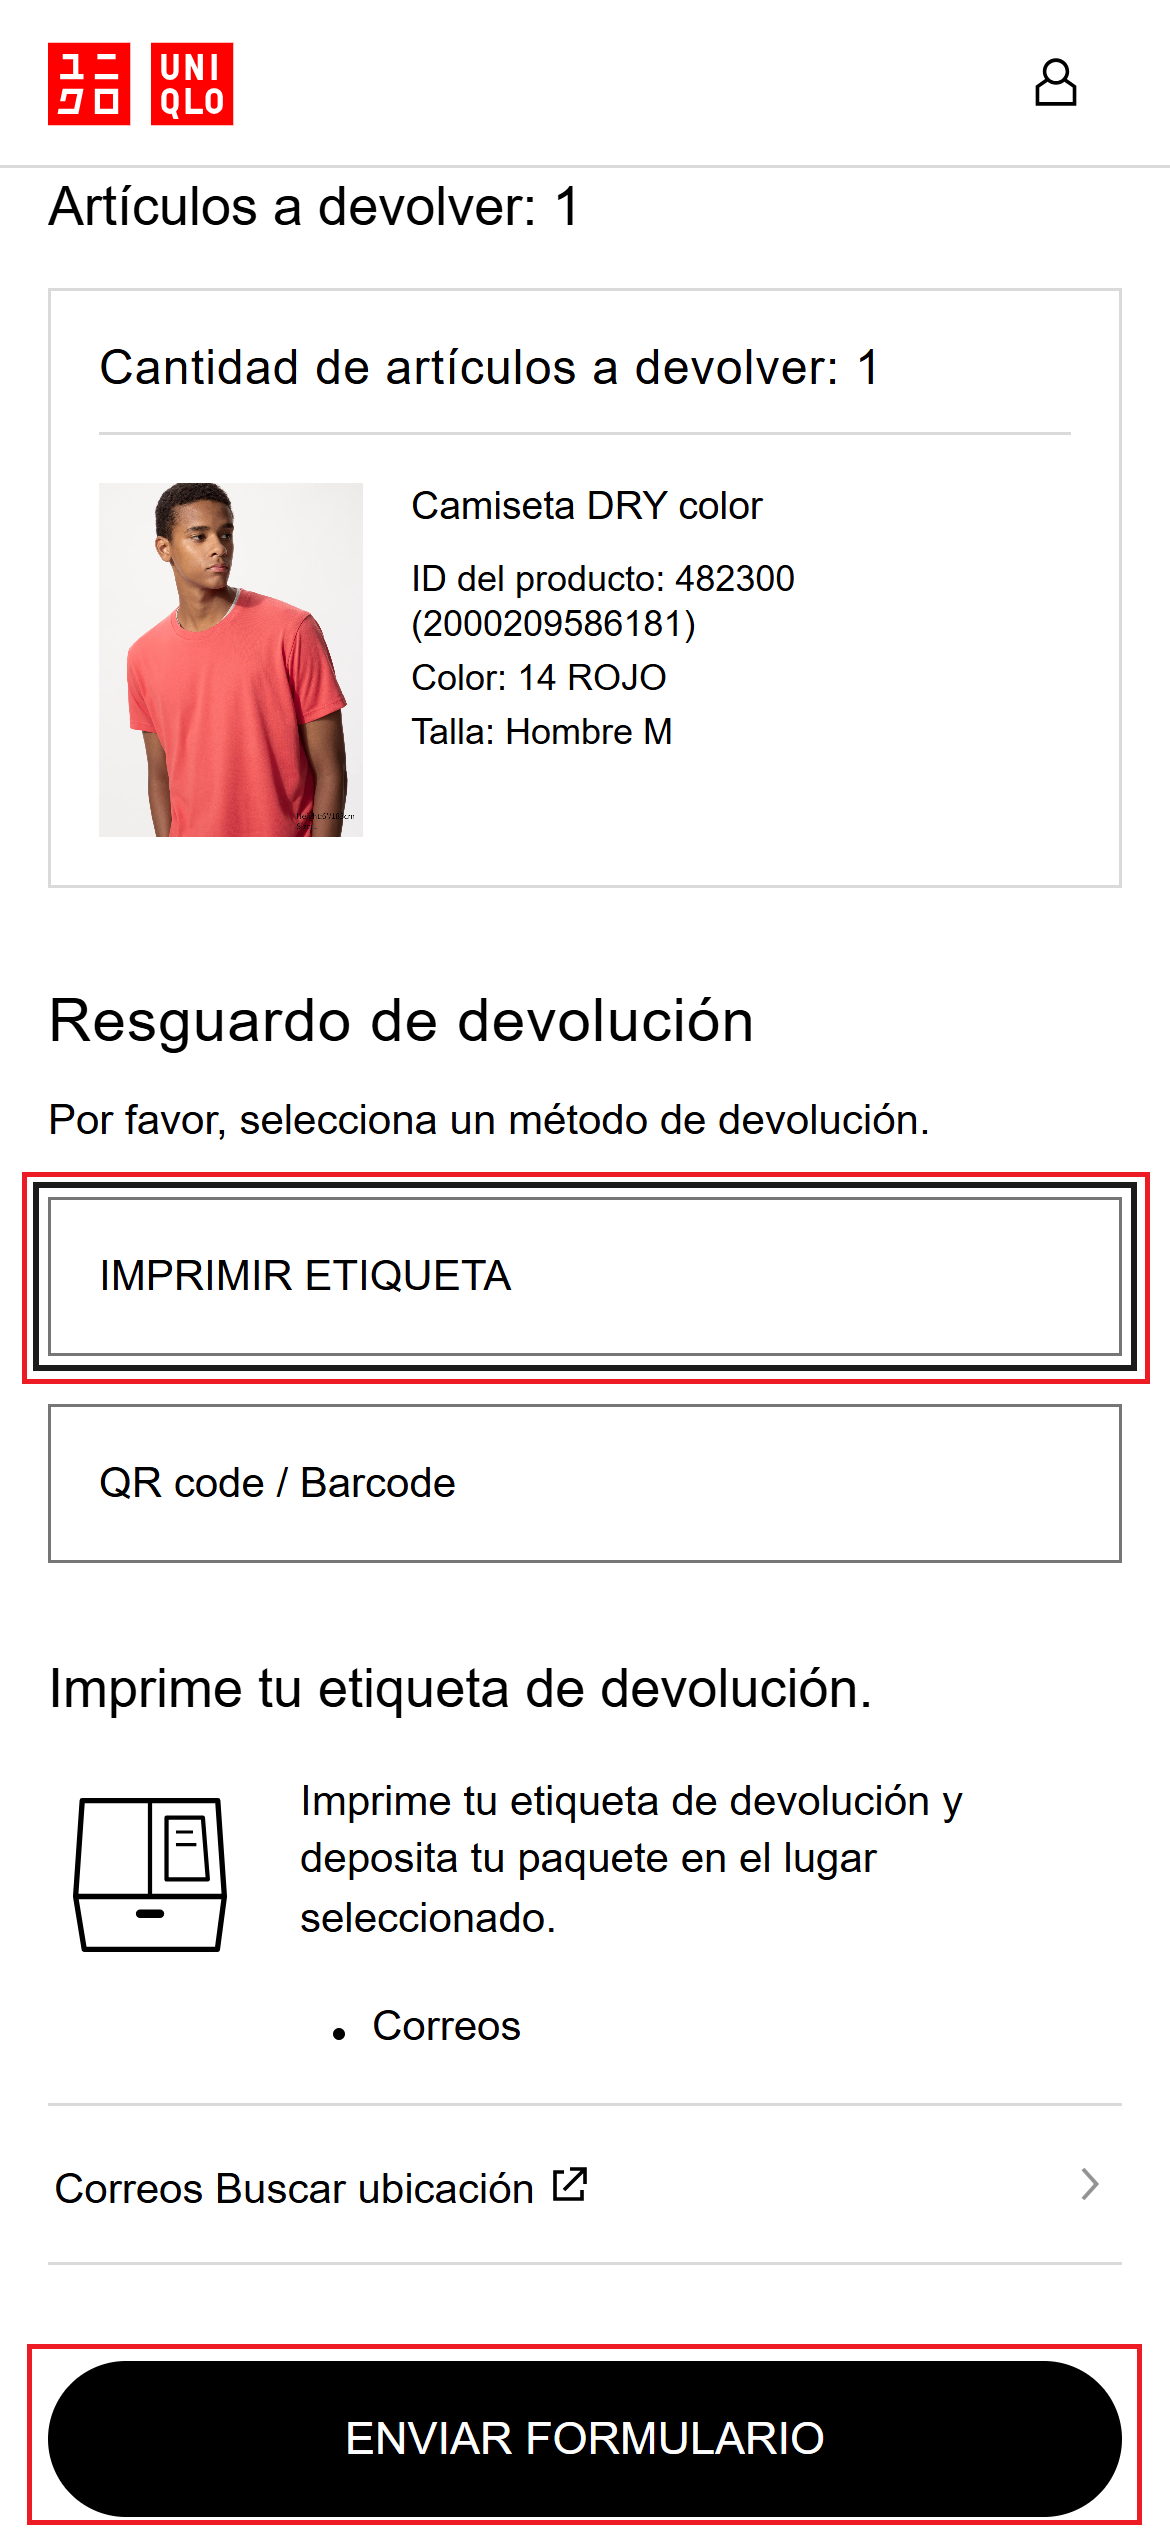The width and height of the screenshot is (1170, 2531).
Task: Open the Correos Buscar ubicación link
Action: coord(585,2184)
